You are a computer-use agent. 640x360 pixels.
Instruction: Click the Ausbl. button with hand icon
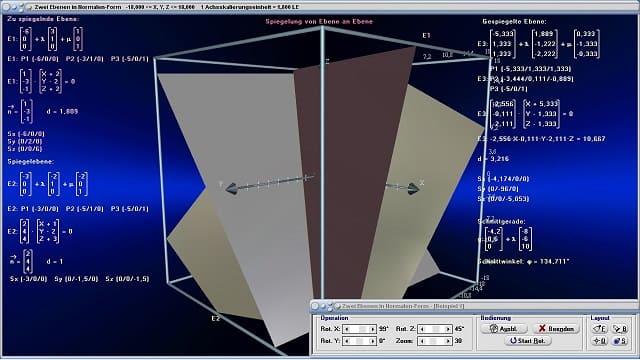[503, 329]
